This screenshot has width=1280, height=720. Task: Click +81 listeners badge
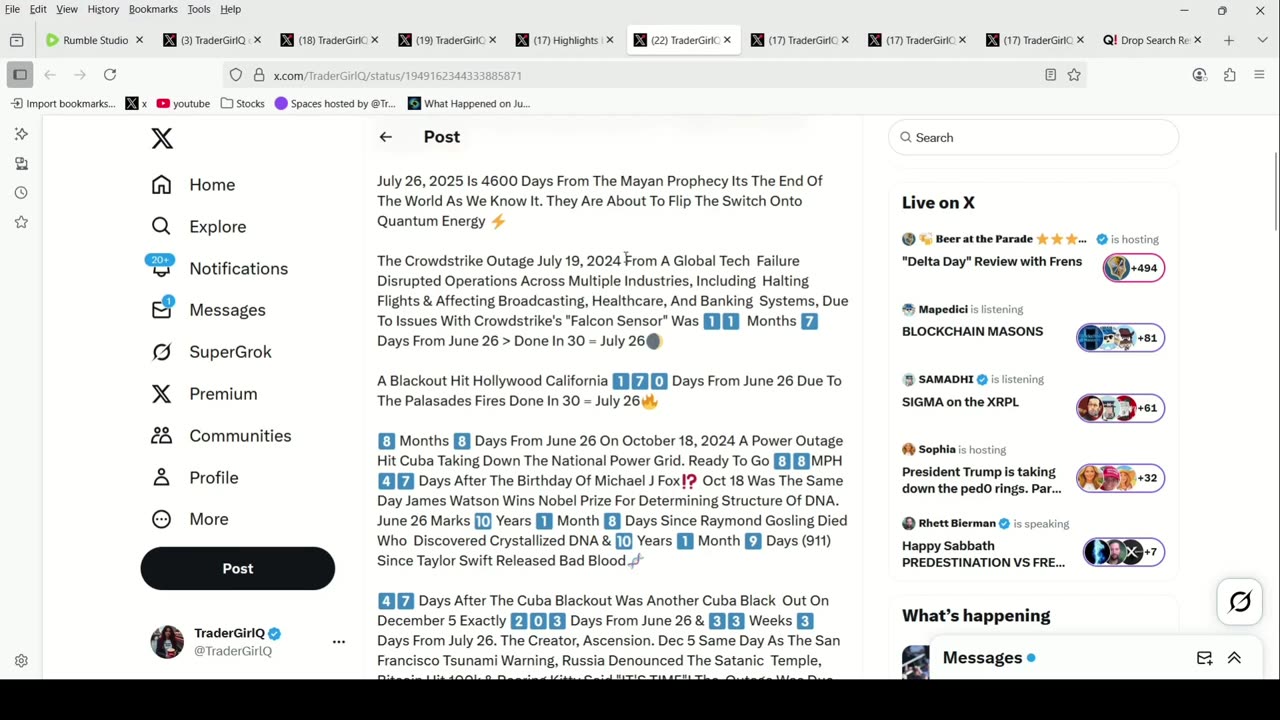pyautogui.click(x=1120, y=338)
